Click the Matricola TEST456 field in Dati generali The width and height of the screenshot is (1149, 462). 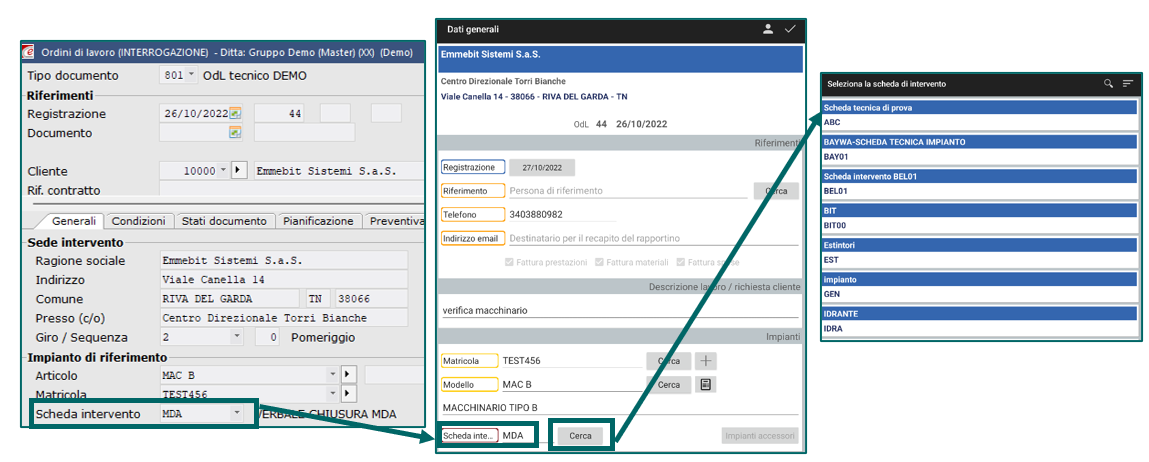point(570,361)
